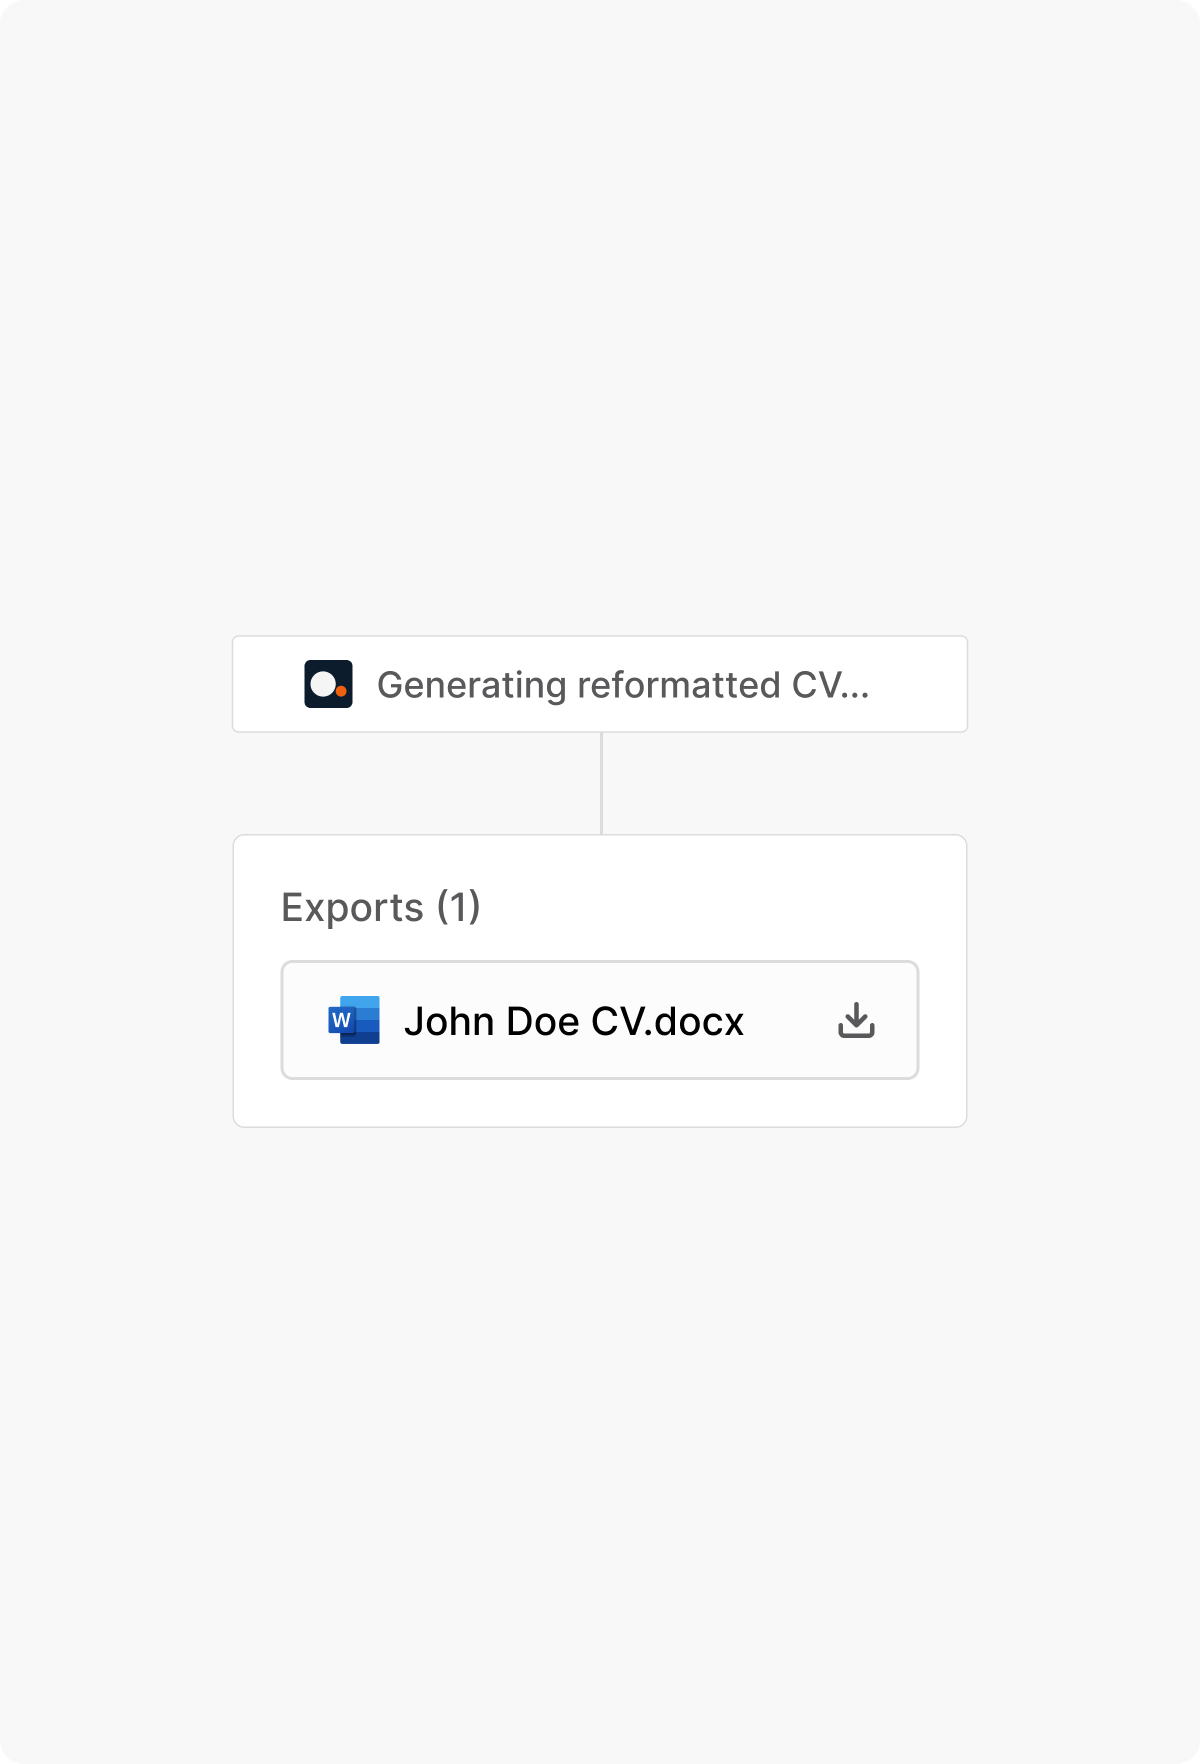Select the John Doe CV.docx filename text
The image size is (1200, 1764).
pyautogui.click(x=574, y=1020)
